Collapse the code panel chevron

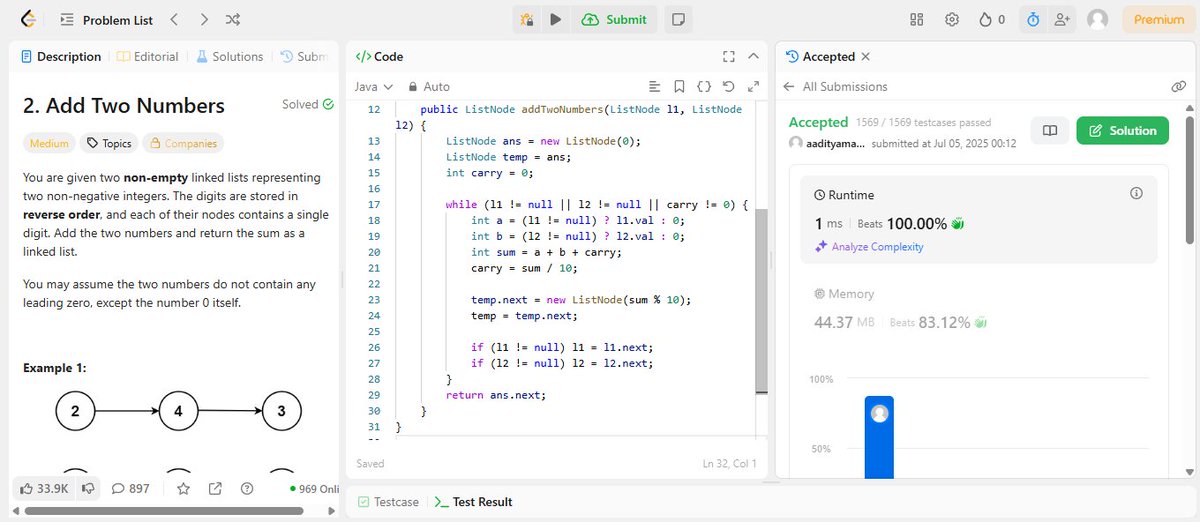pyautogui.click(x=754, y=57)
